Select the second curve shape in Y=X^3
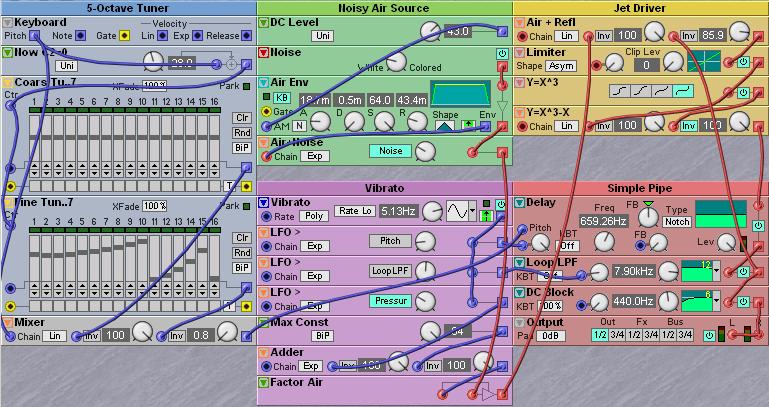 641,91
